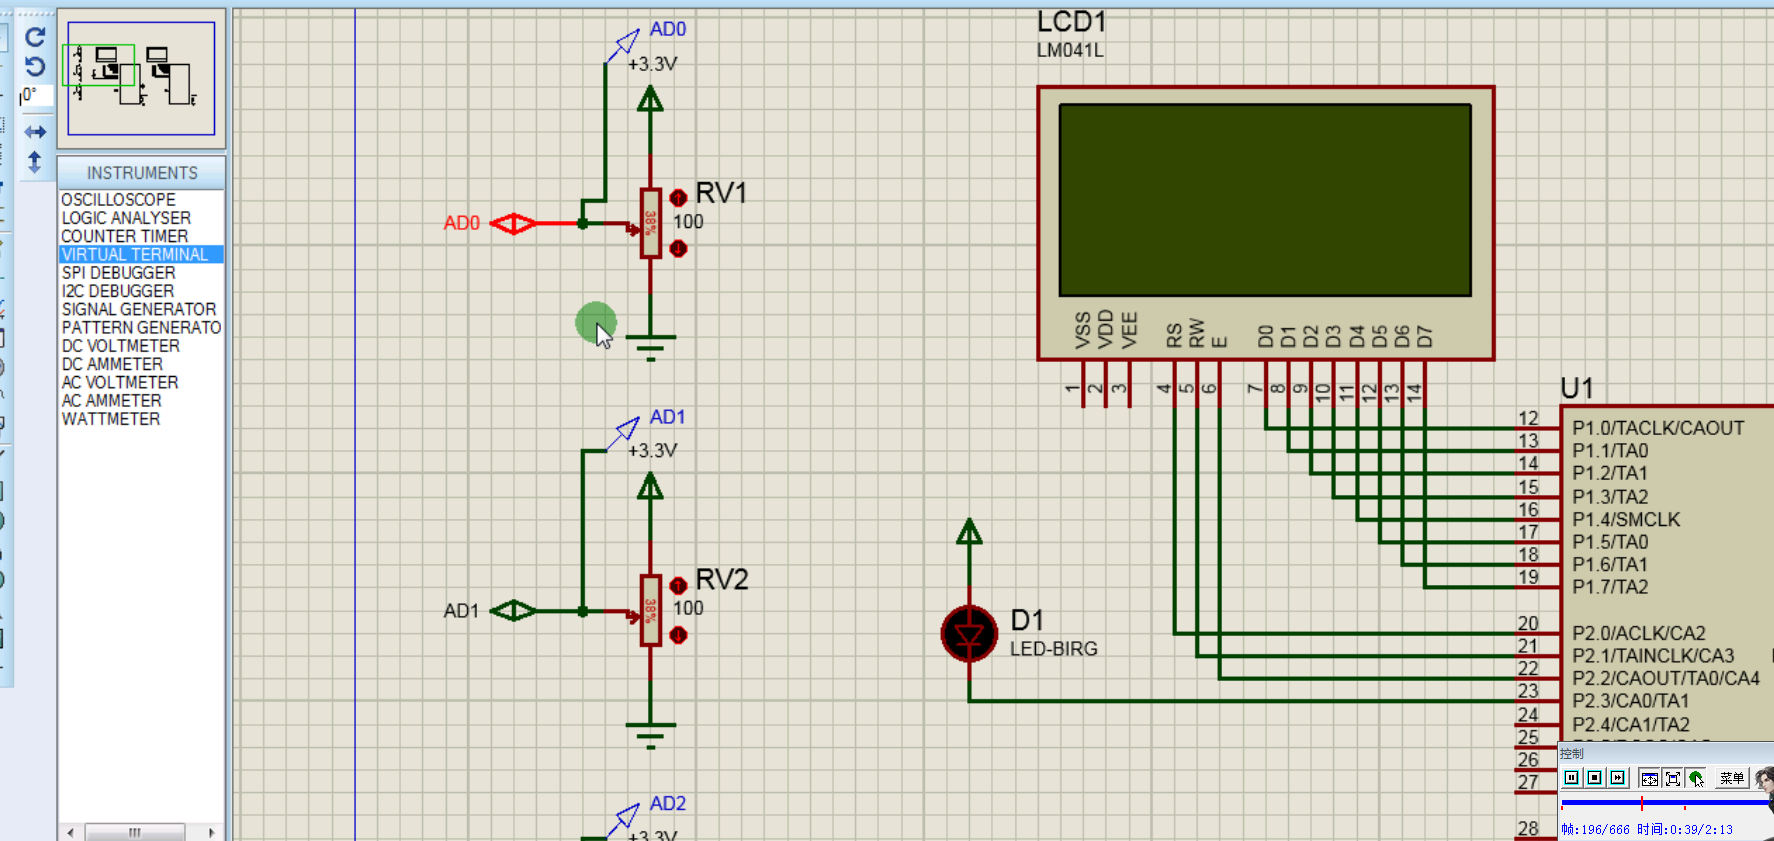
Task: Click the ground symbol below RV2
Action: tap(651, 734)
